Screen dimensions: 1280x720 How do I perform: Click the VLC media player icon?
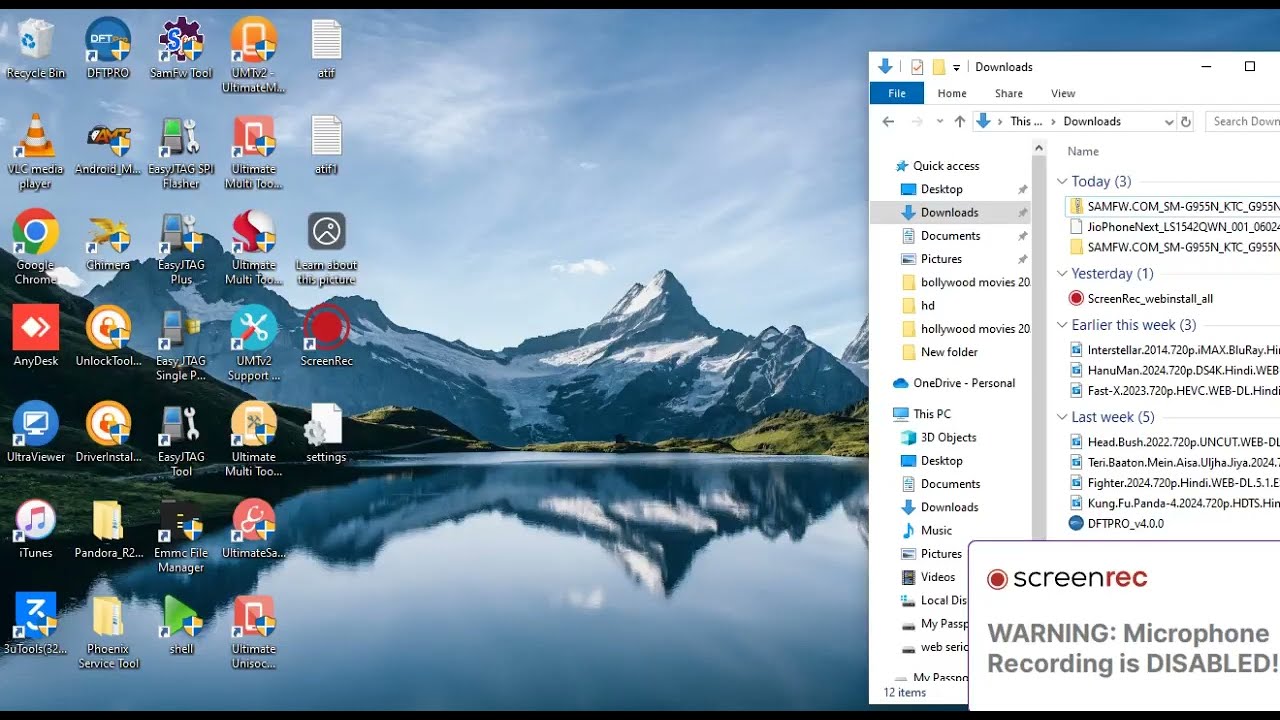[x=35, y=138]
